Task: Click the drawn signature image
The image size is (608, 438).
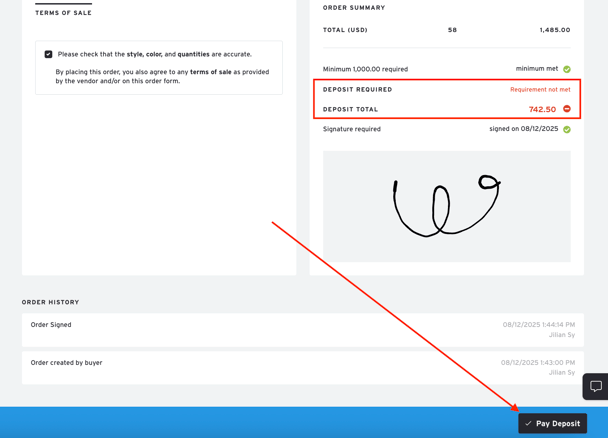Action: point(446,207)
